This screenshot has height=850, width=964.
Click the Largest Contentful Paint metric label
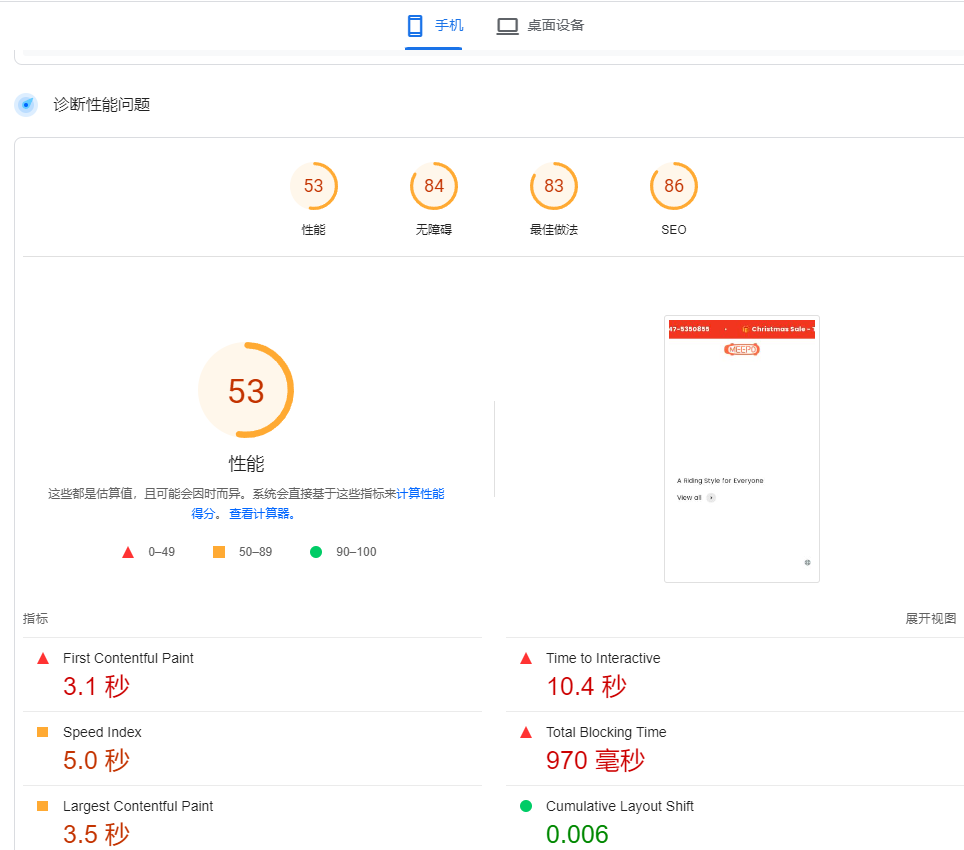coord(137,806)
